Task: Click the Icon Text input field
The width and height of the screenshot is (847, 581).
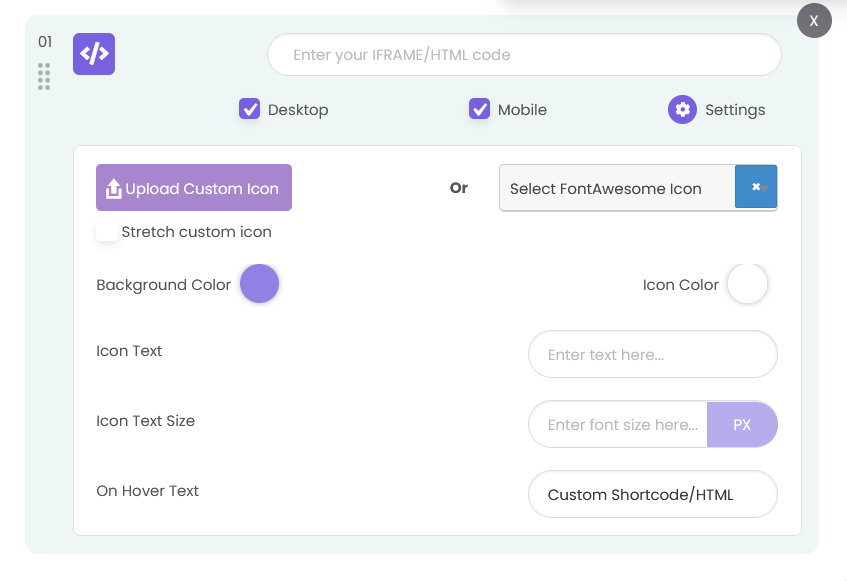Action: tap(652, 354)
